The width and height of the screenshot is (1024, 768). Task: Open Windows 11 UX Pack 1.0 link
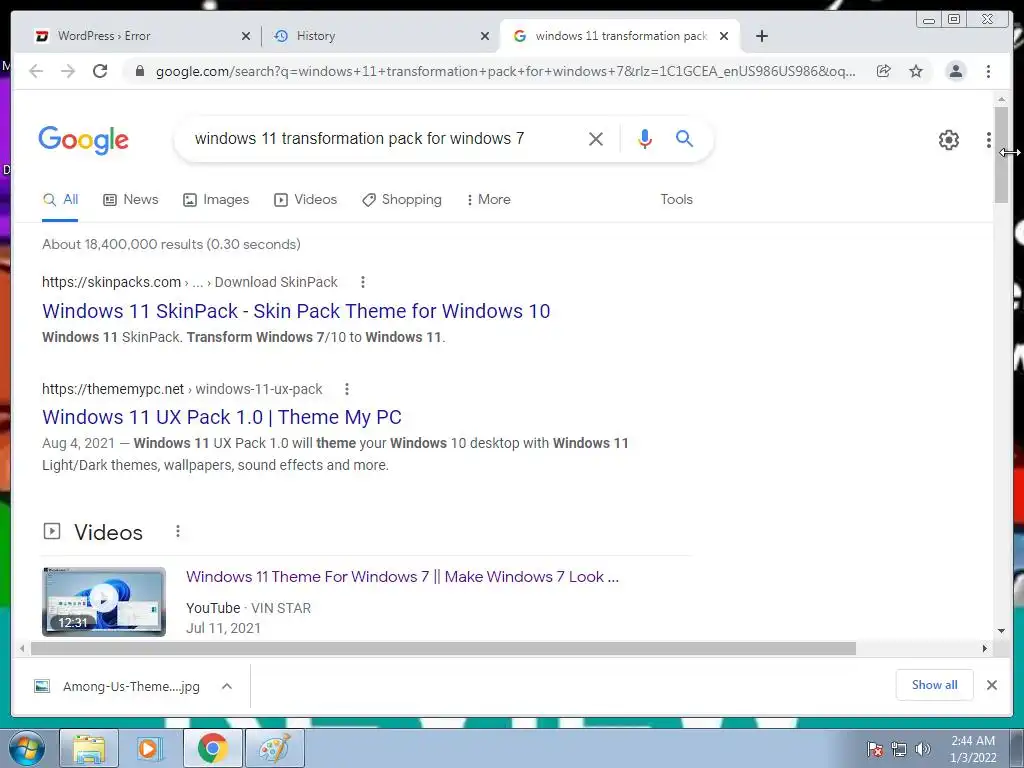tap(221, 417)
